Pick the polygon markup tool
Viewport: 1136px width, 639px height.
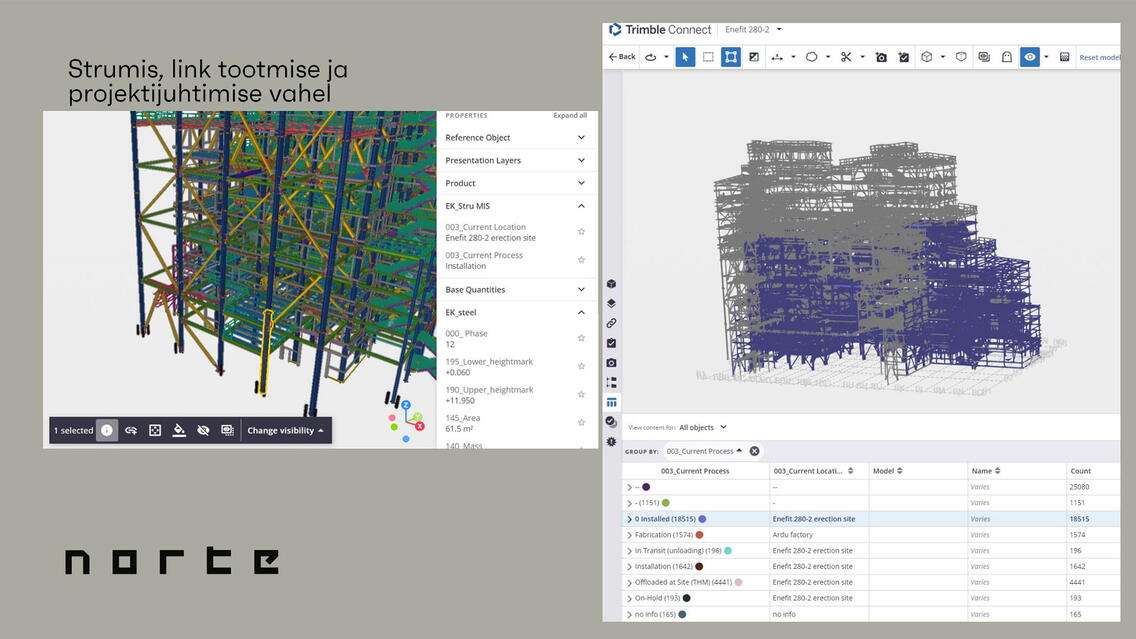click(811, 57)
